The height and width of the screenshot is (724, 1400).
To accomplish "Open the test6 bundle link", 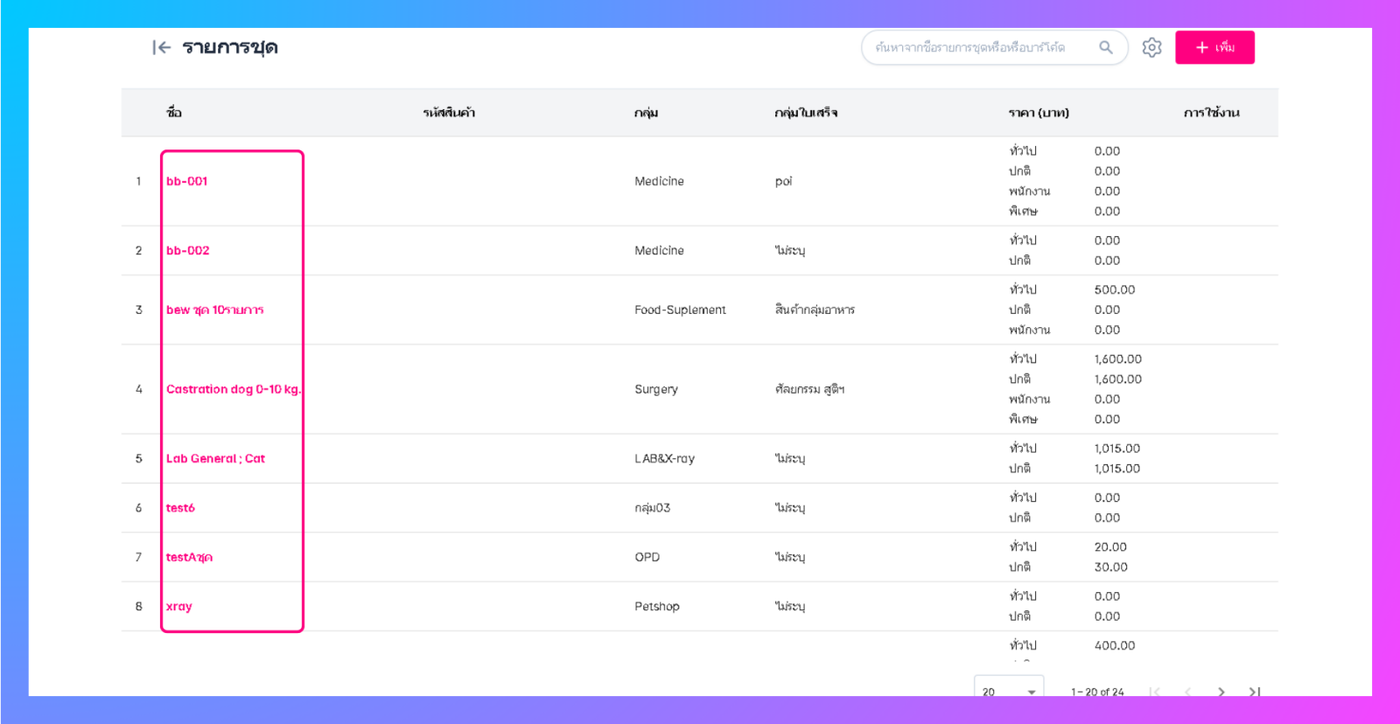I will [x=181, y=507].
